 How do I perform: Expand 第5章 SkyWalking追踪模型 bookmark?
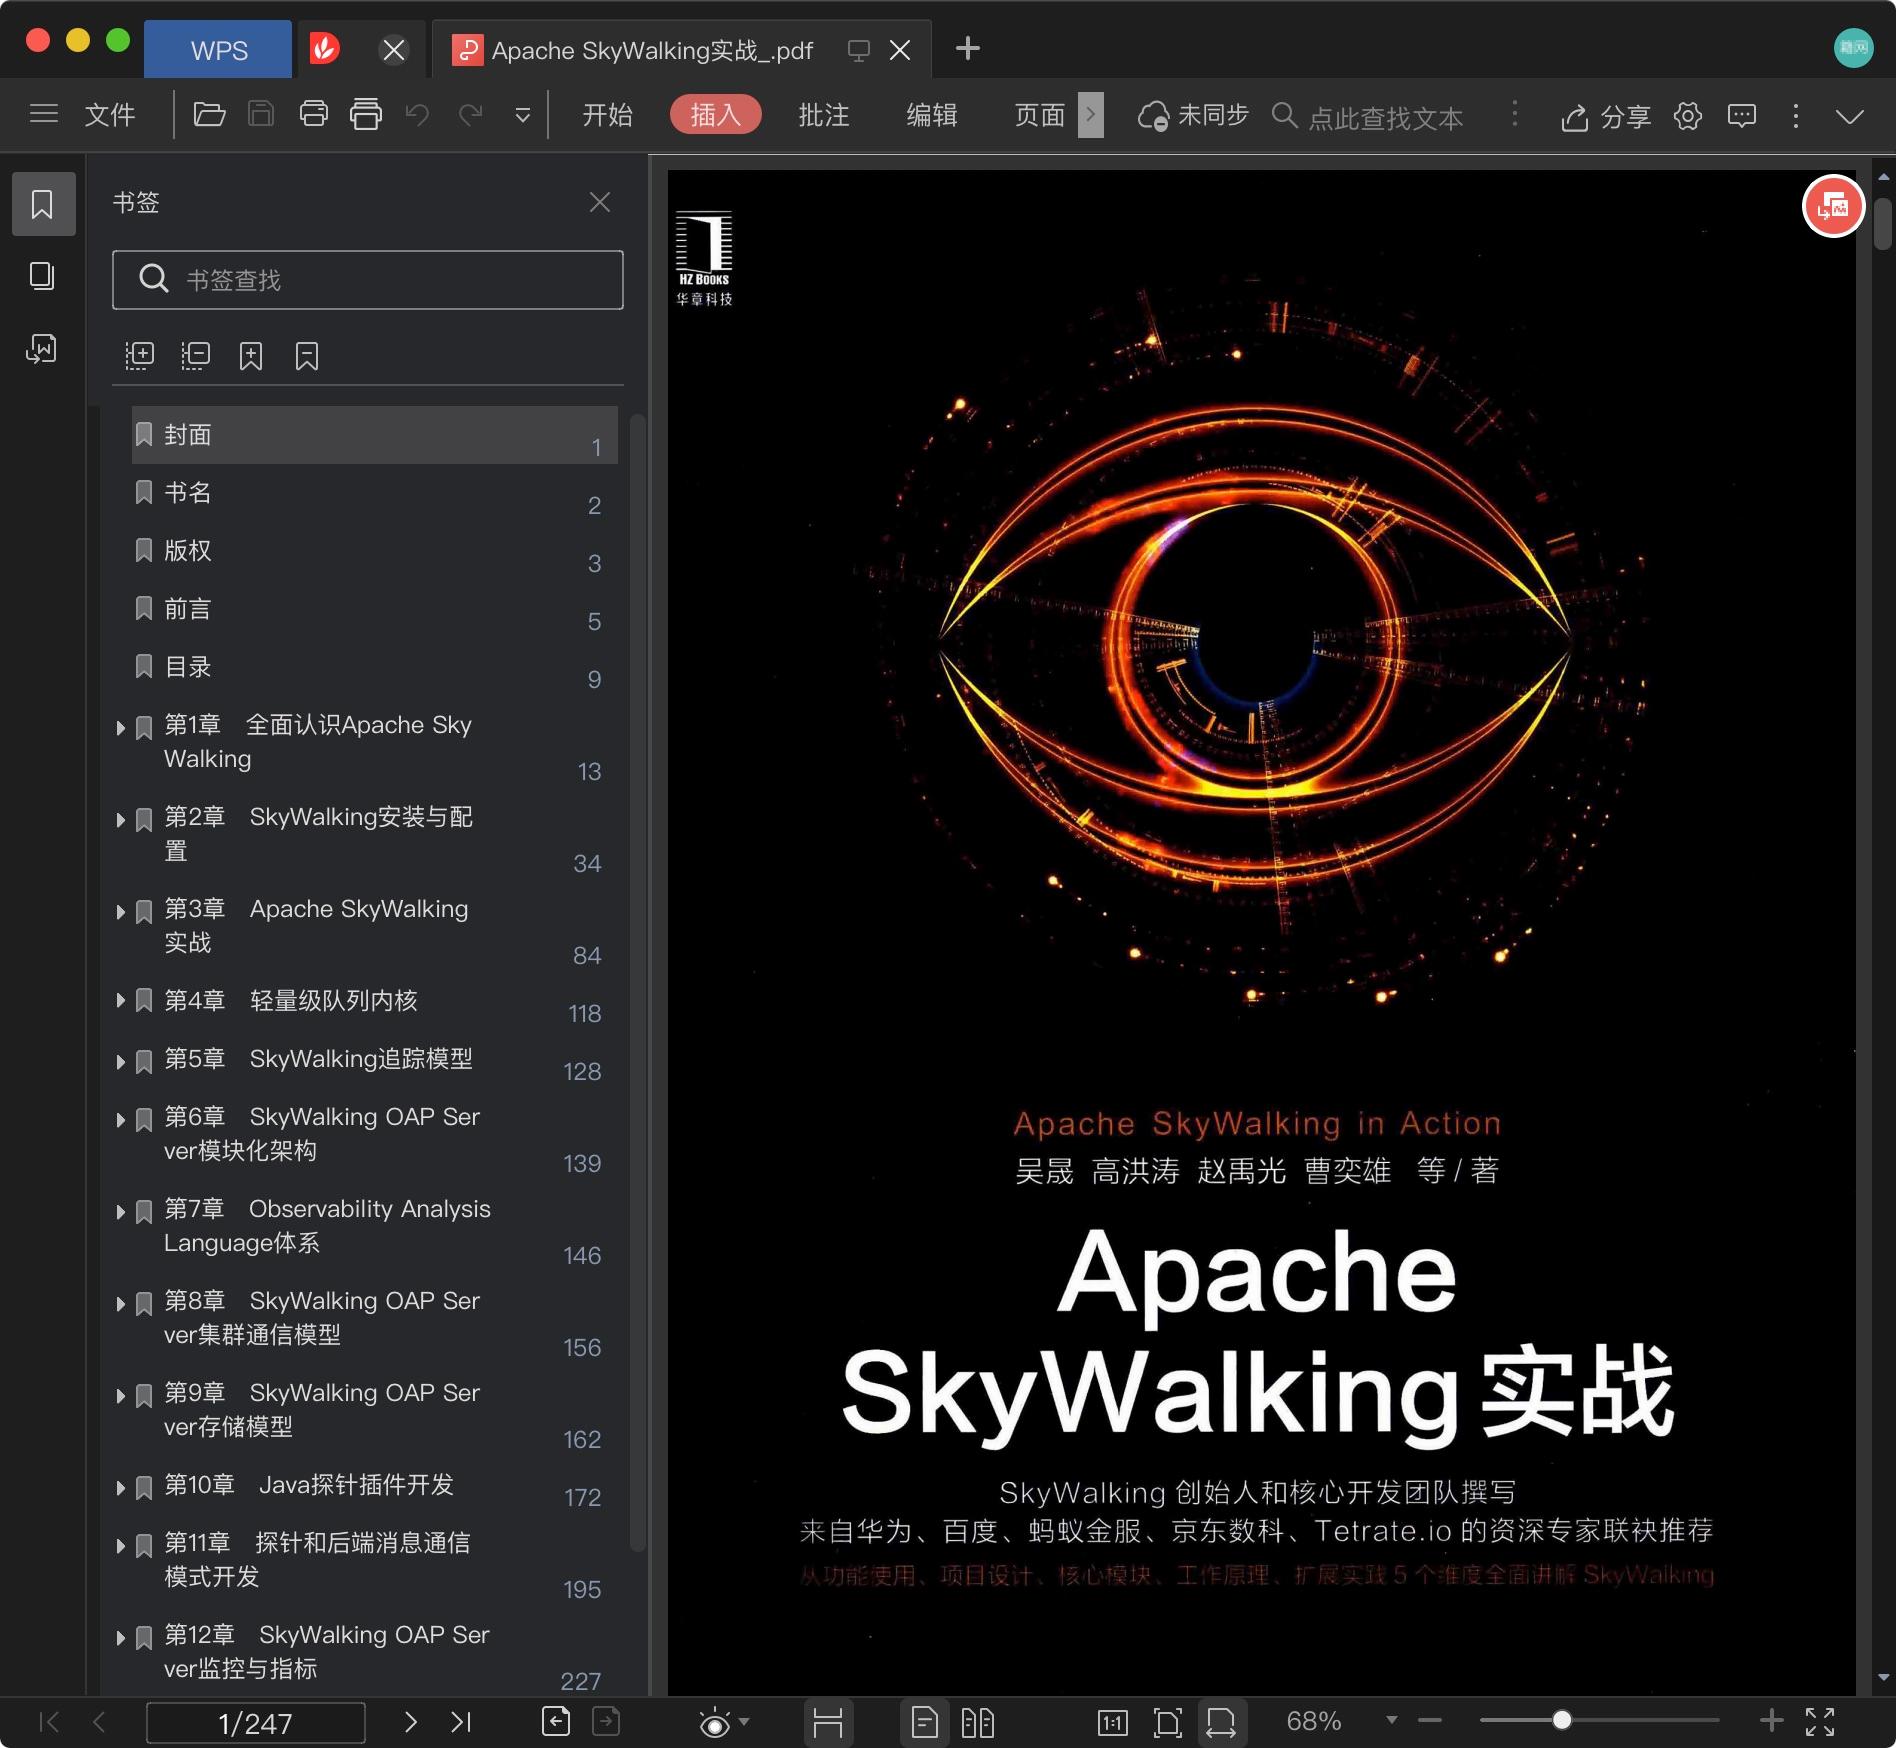pos(120,1062)
